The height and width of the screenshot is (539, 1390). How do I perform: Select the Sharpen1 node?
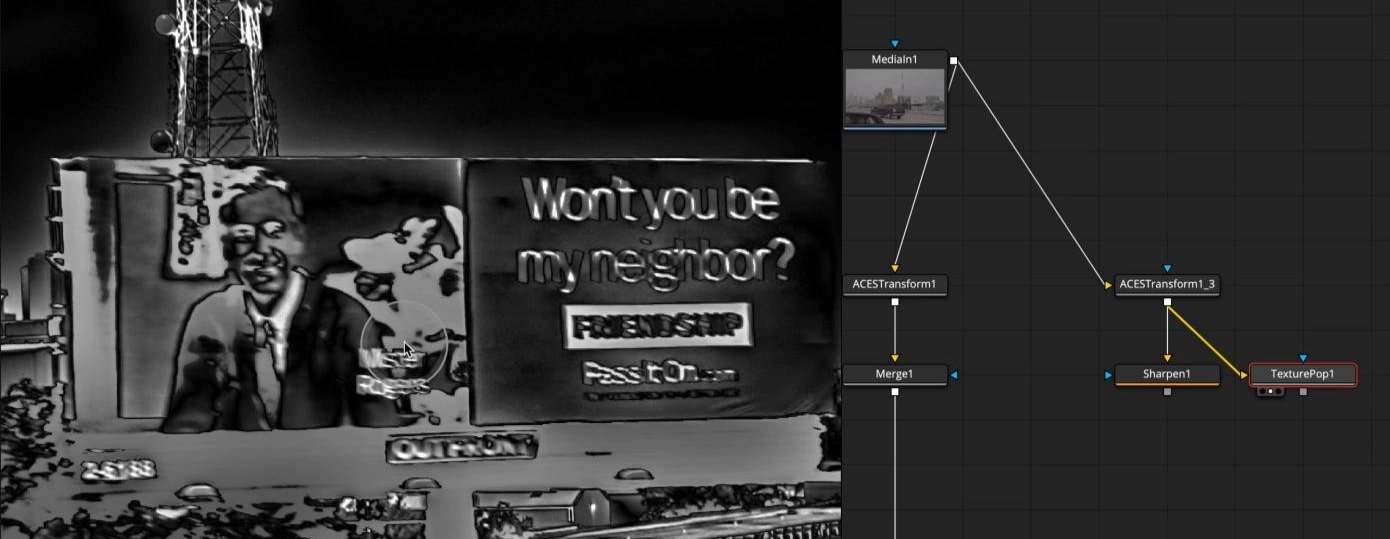pyautogui.click(x=1167, y=374)
